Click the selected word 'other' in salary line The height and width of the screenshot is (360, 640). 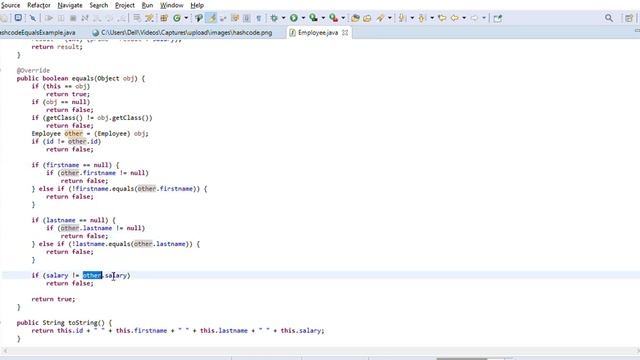(92, 276)
